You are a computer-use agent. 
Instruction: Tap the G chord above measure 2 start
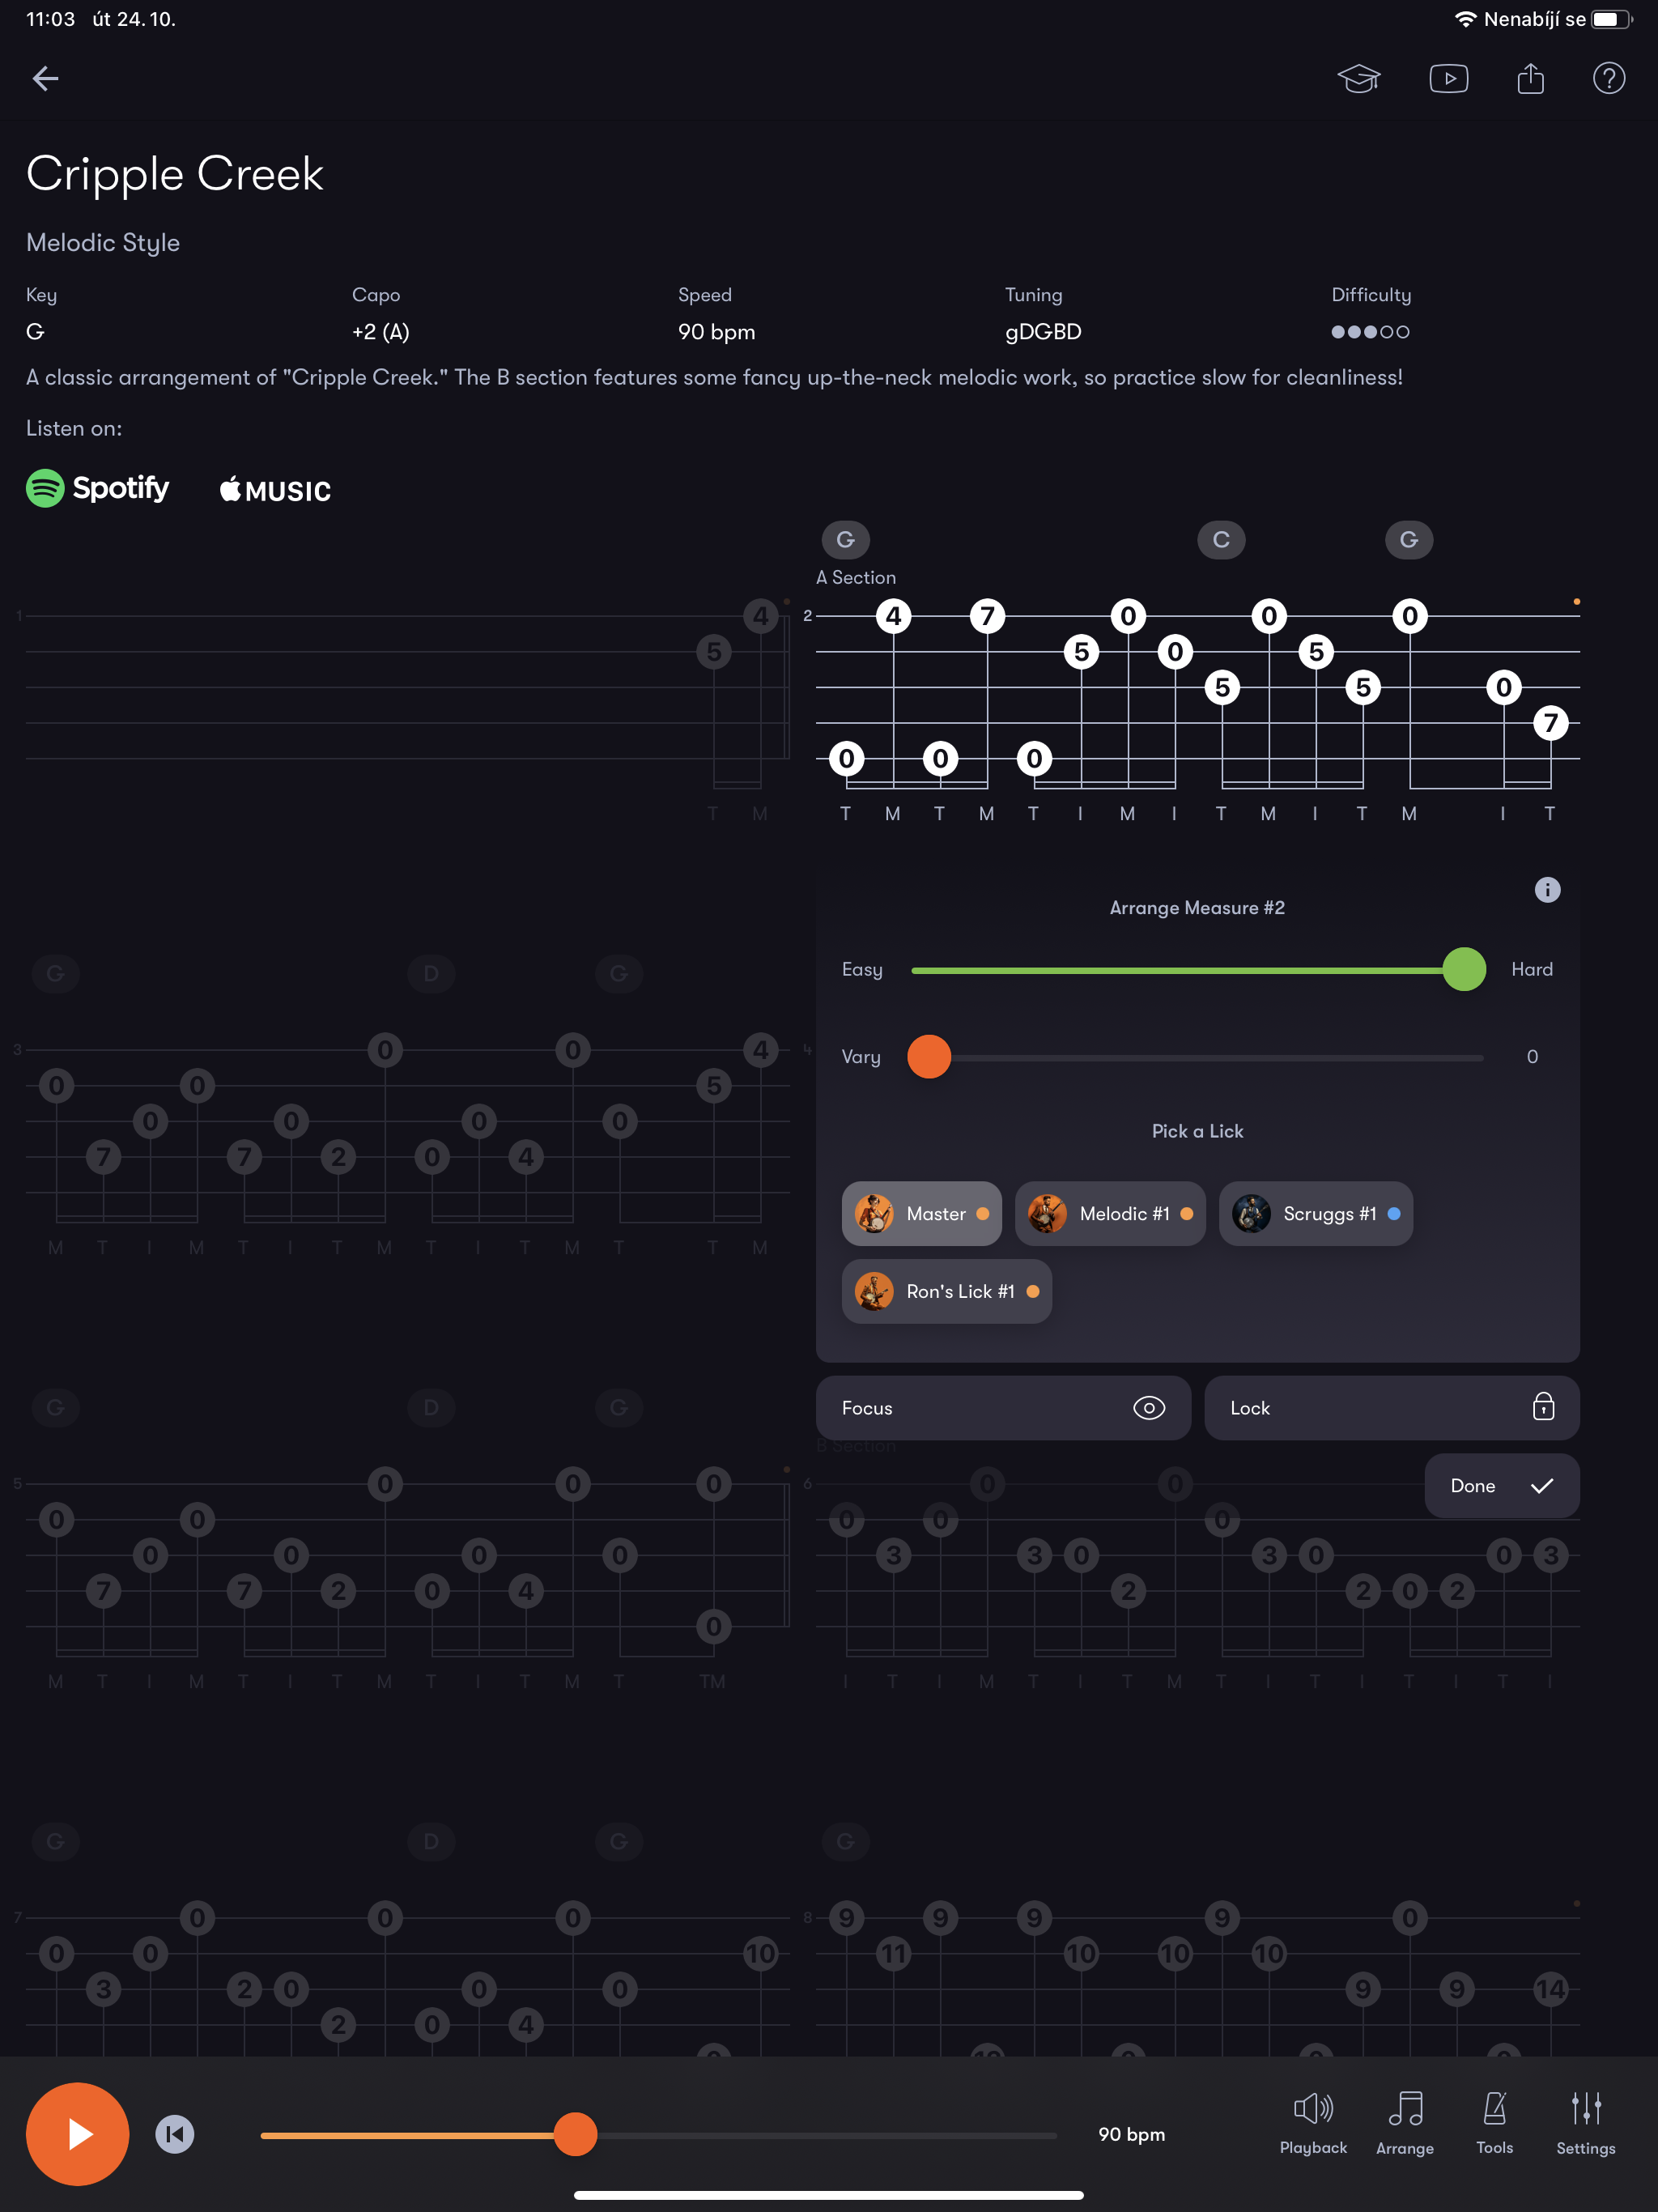click(845, 540)
